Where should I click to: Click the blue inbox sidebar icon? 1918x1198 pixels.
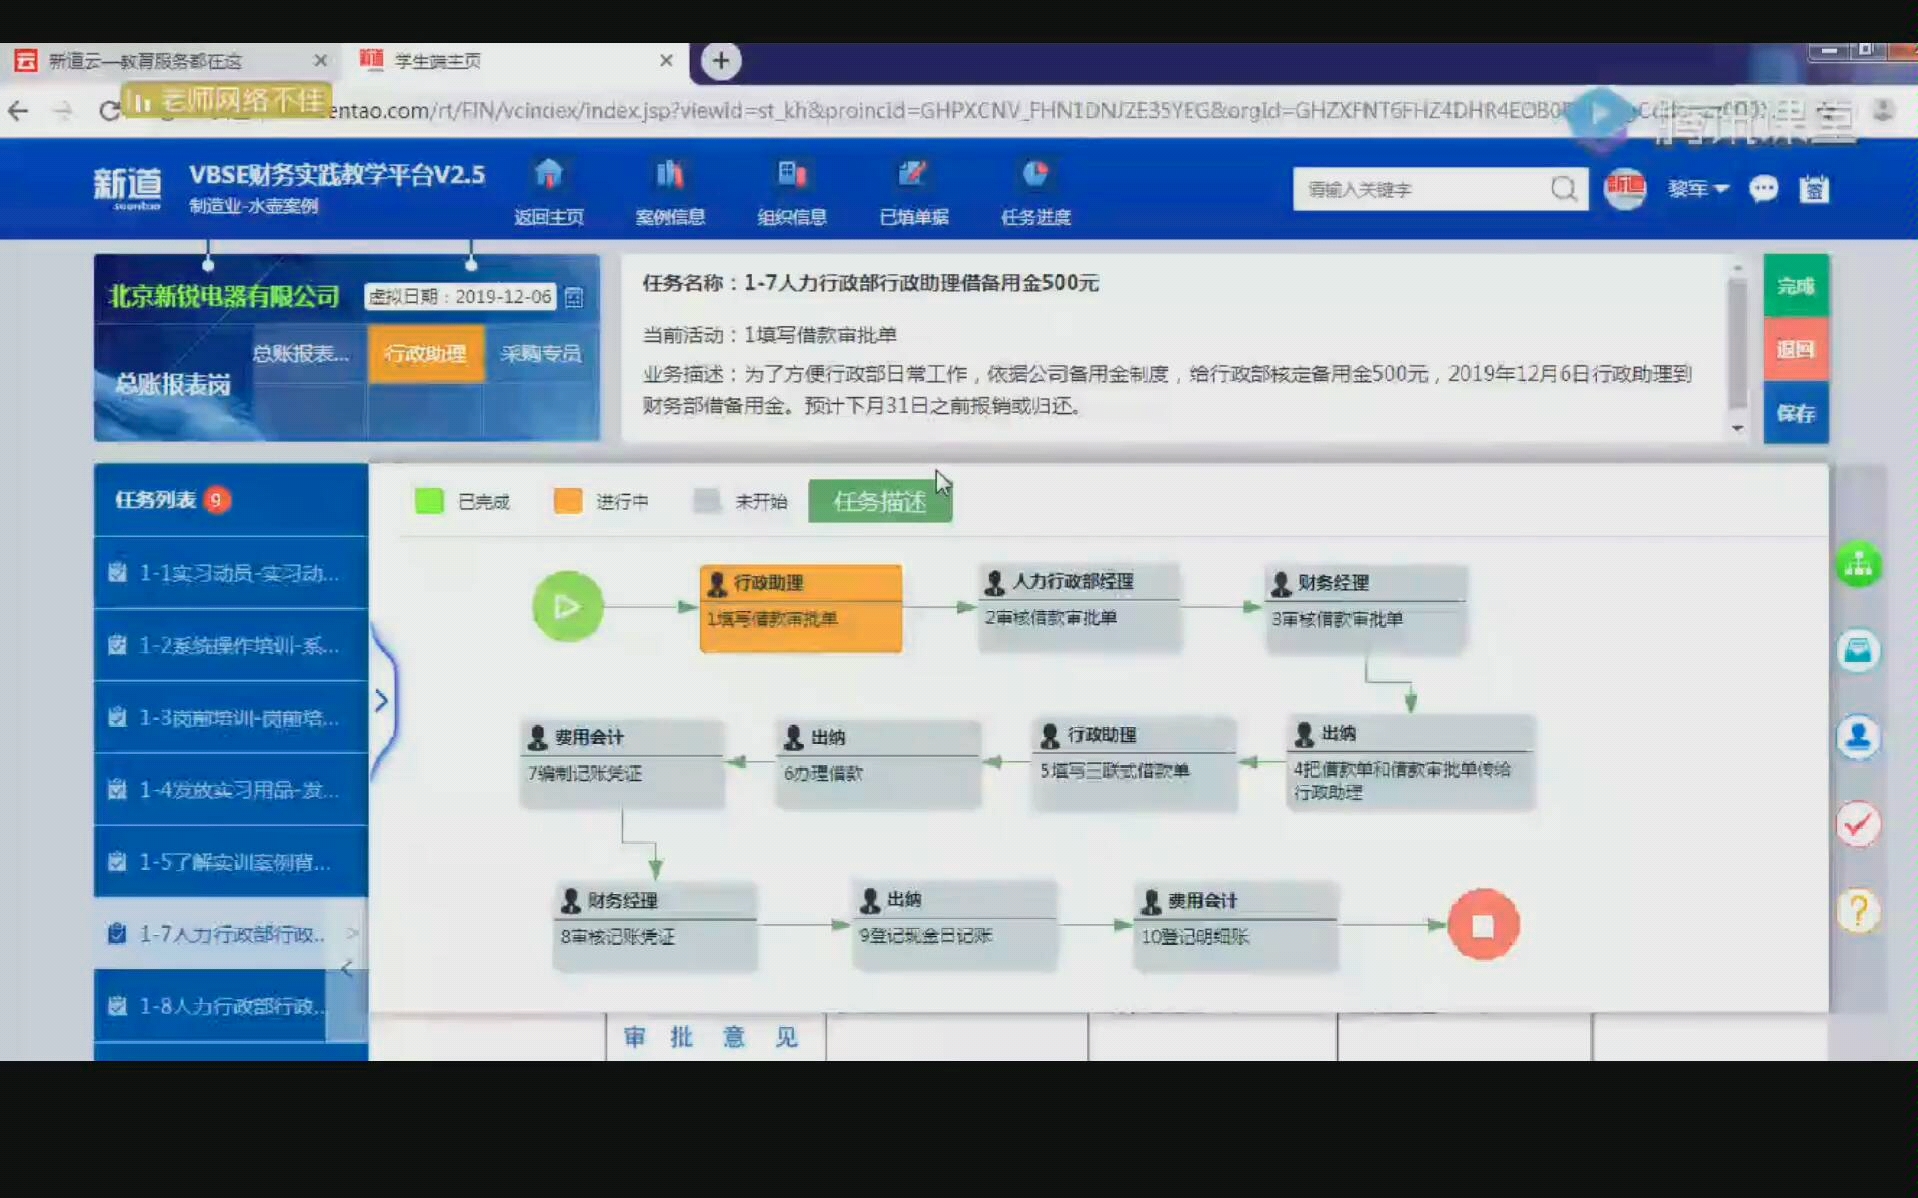click(x=1858, y=651)
